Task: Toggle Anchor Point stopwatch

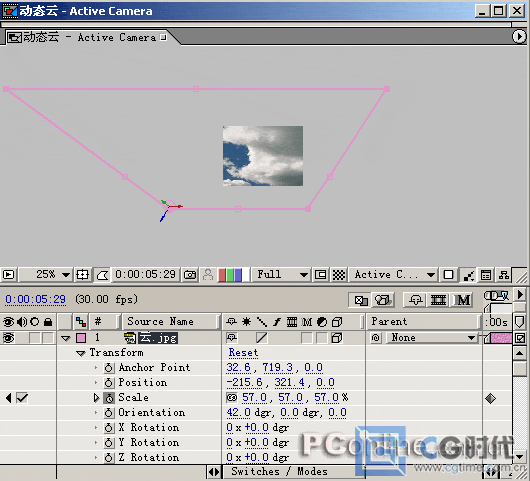Action: (109, 368)
